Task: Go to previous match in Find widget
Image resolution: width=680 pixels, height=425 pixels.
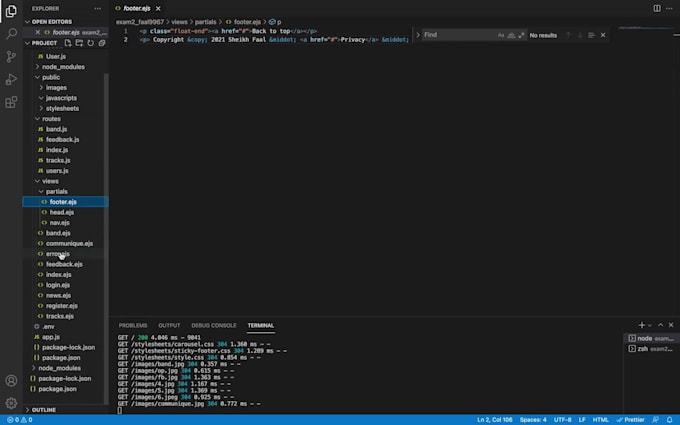Action: (x=568, y=35)
